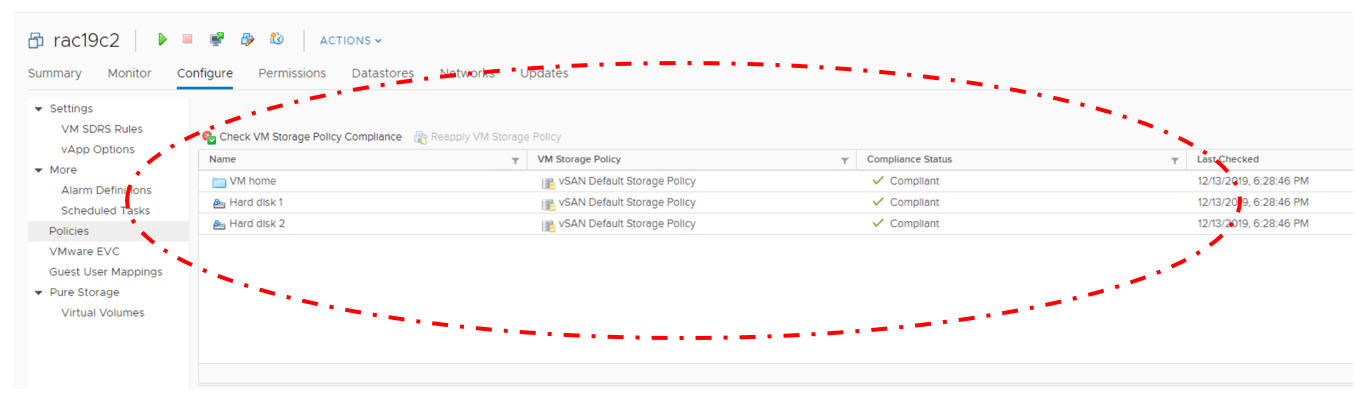Click the Edit Settings icon
The image size is (1355, 400).
click(x=247, y=40)
